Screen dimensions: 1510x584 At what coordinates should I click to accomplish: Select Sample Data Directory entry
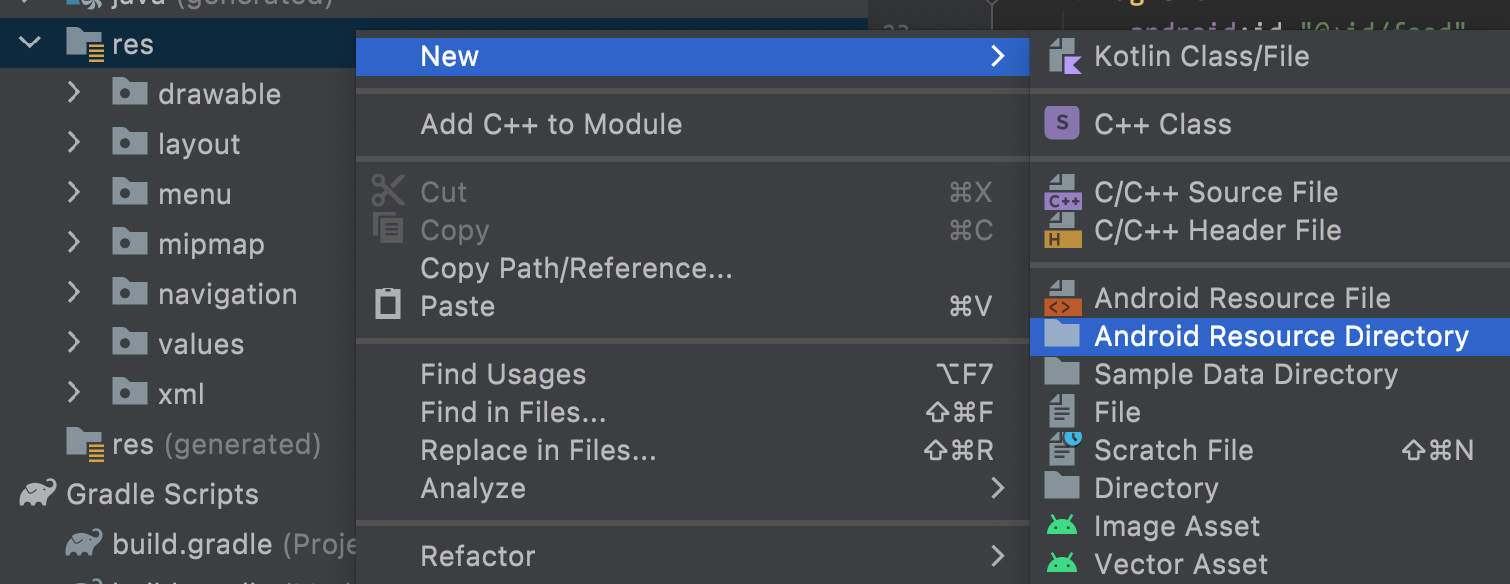tap(1245, 374)
